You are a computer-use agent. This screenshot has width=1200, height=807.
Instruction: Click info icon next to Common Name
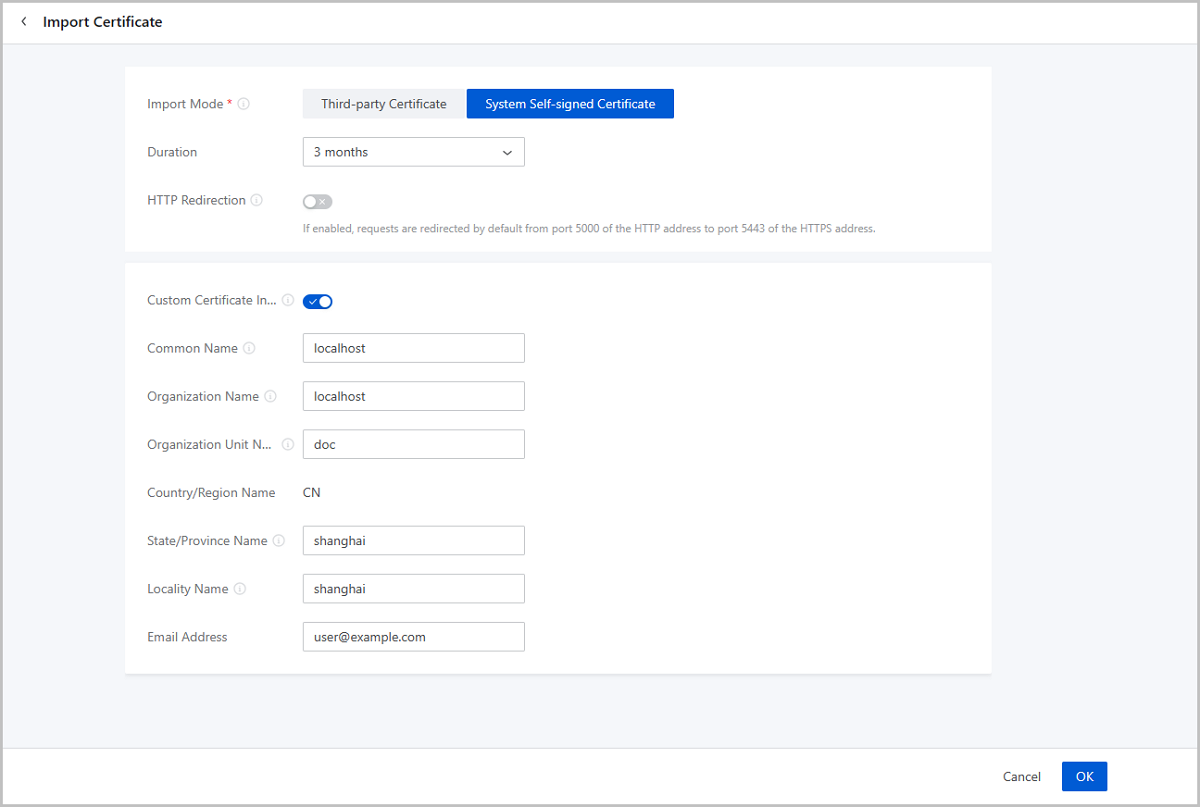[x=249, y=348]
